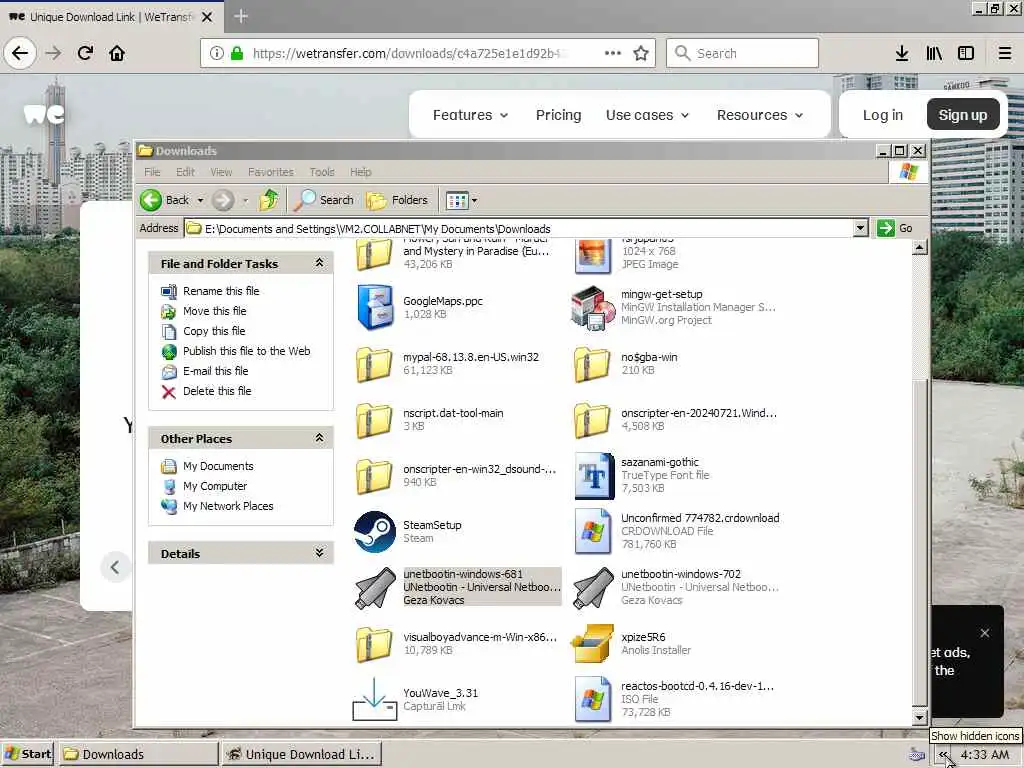Image resolution: width=1024 pixels, height=768 pixels.
Task: Expand the Address bar dropdown
Action: 860,228
